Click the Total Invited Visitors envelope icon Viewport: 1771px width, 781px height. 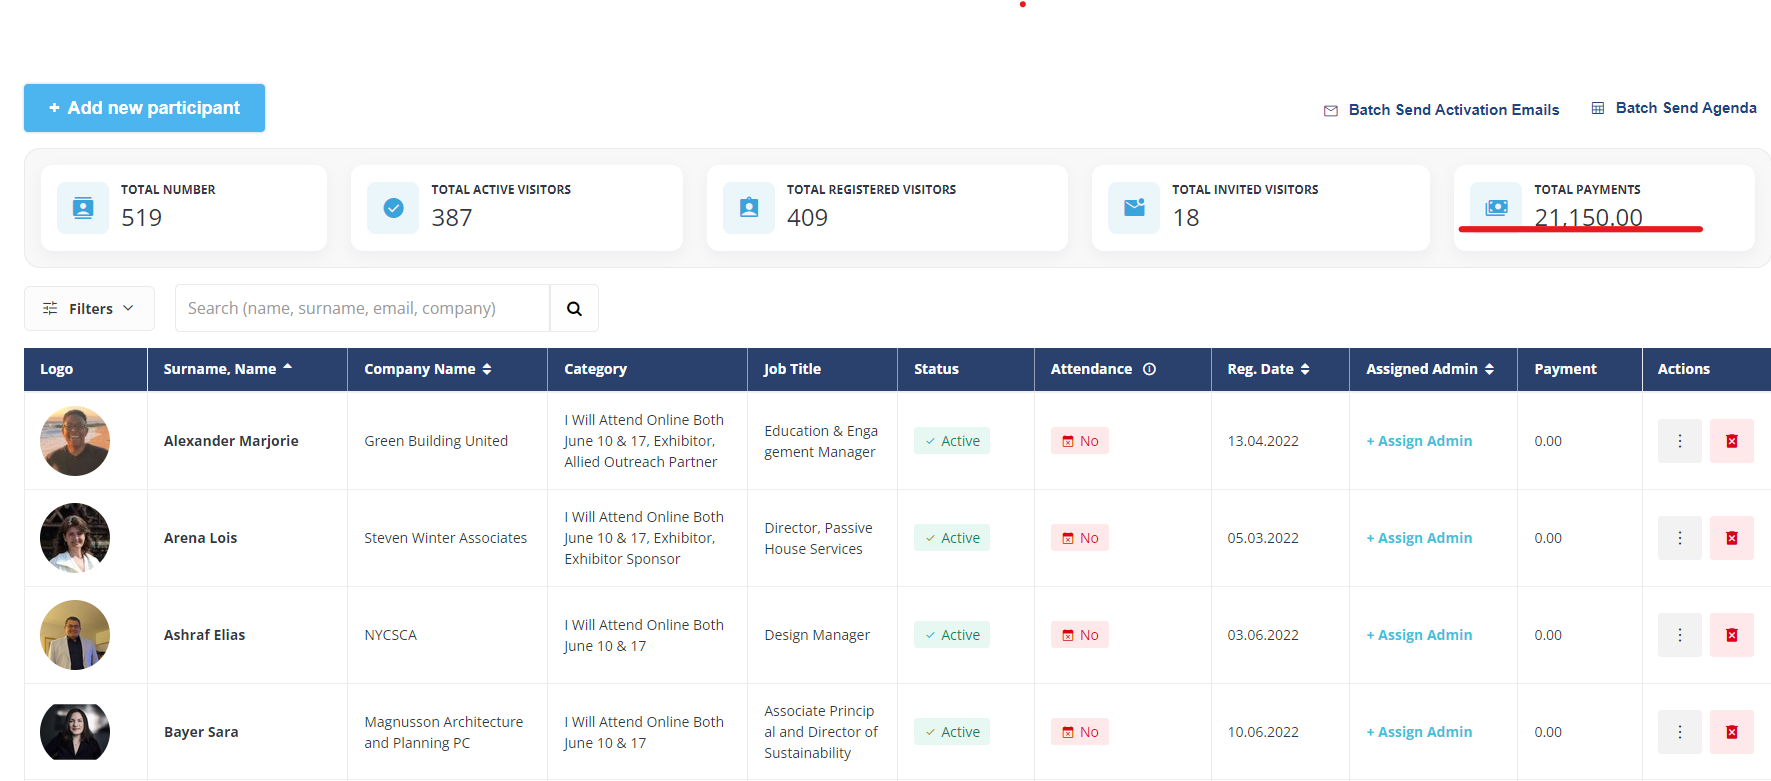(x=1134, y=208)
